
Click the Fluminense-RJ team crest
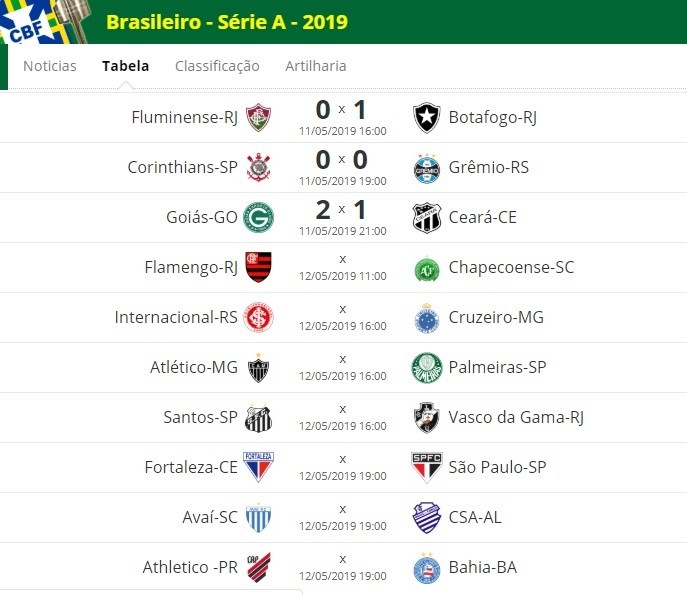(259, 117)
